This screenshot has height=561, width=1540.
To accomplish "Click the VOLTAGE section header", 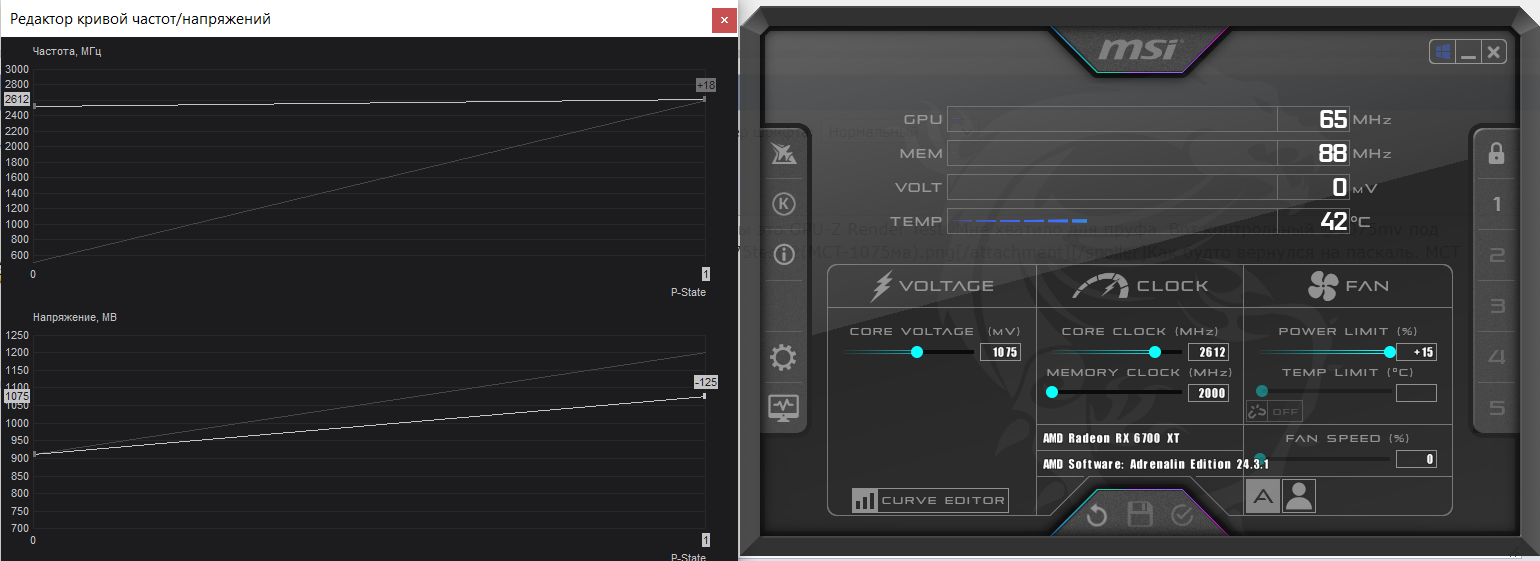I will tap(933, 286).
